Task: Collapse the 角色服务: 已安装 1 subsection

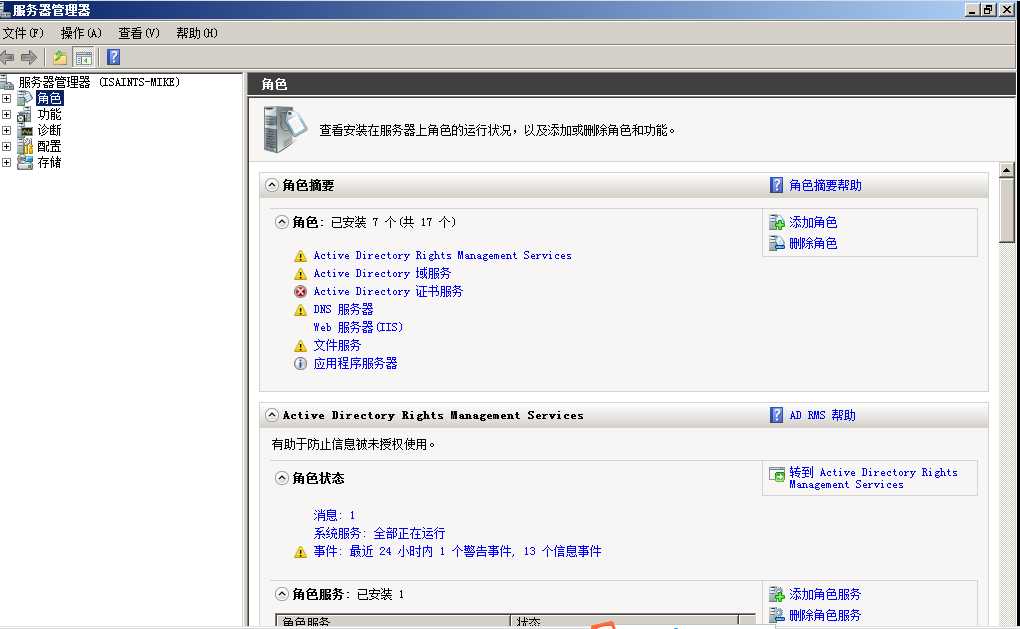Action: click(282, 594)
